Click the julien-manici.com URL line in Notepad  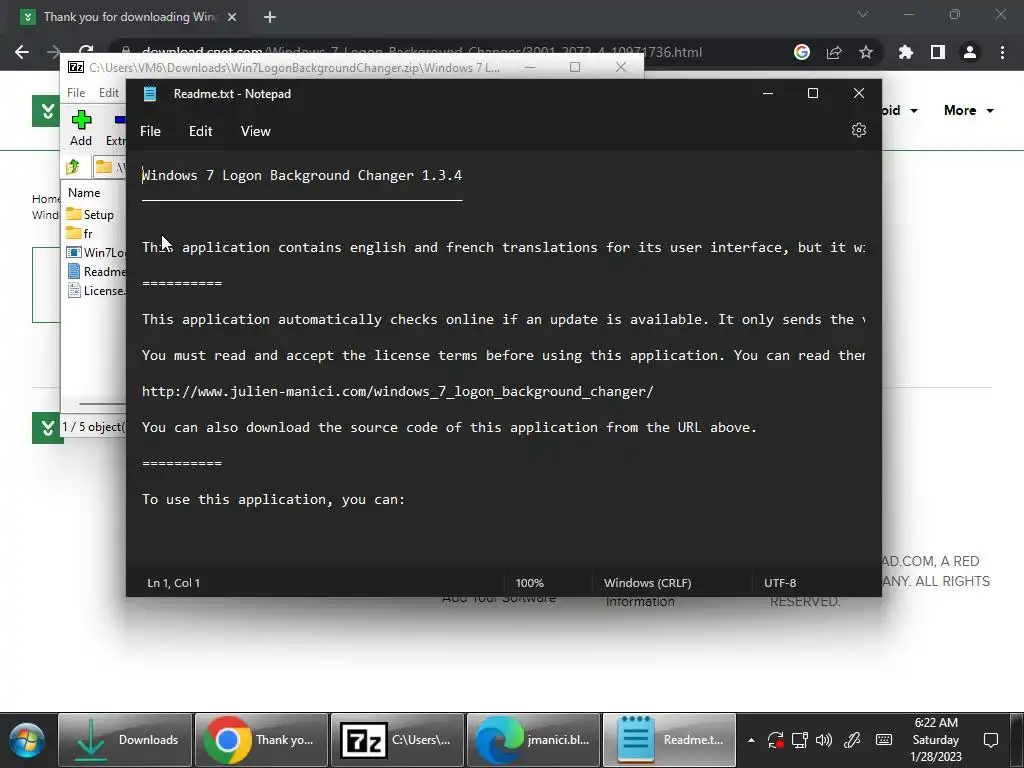coord(398,391)
